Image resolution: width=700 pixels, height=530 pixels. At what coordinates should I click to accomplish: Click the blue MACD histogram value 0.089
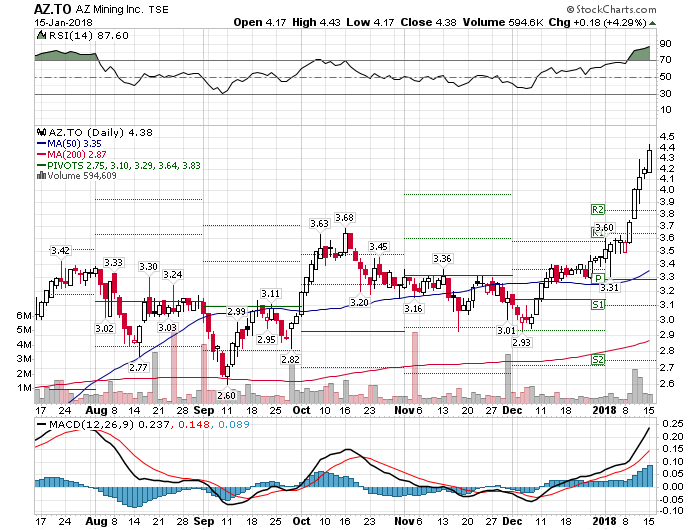click(x=234, y=424)
